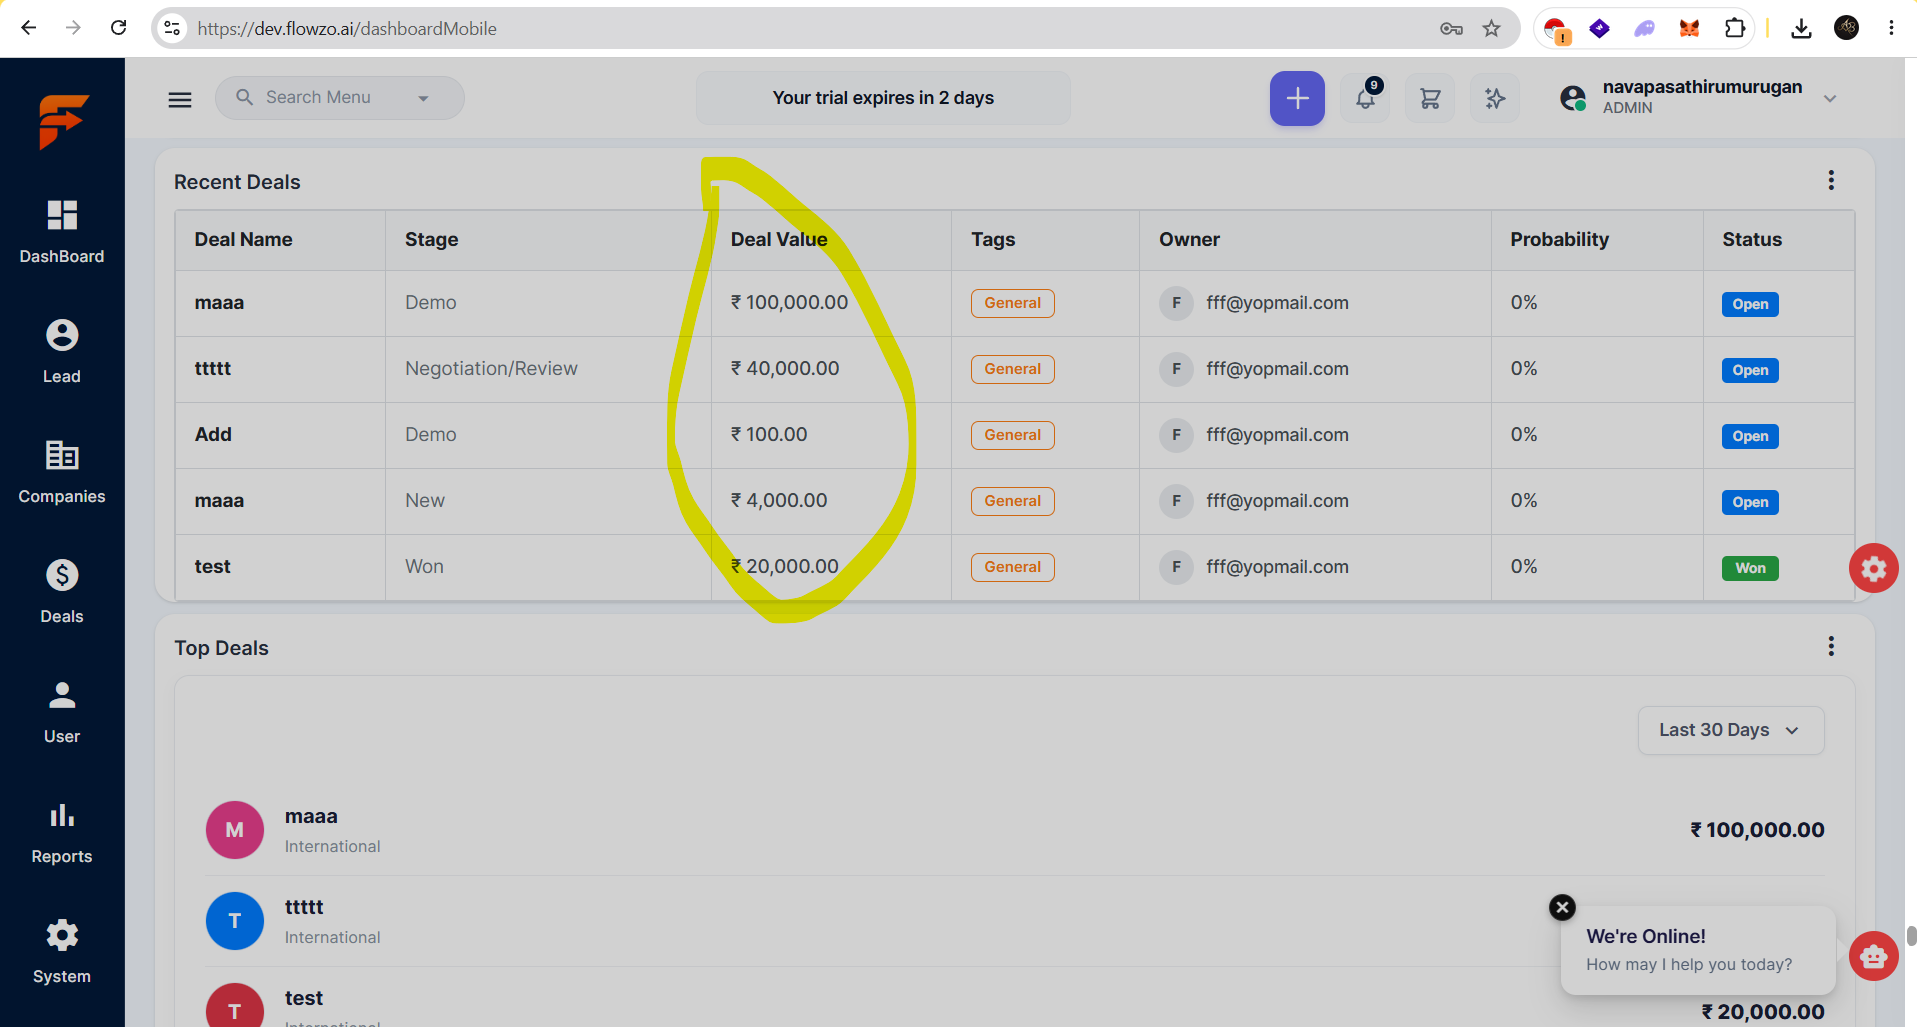Select the deal named Add
Viewport: 1917px width, 1027px height.
213,434
